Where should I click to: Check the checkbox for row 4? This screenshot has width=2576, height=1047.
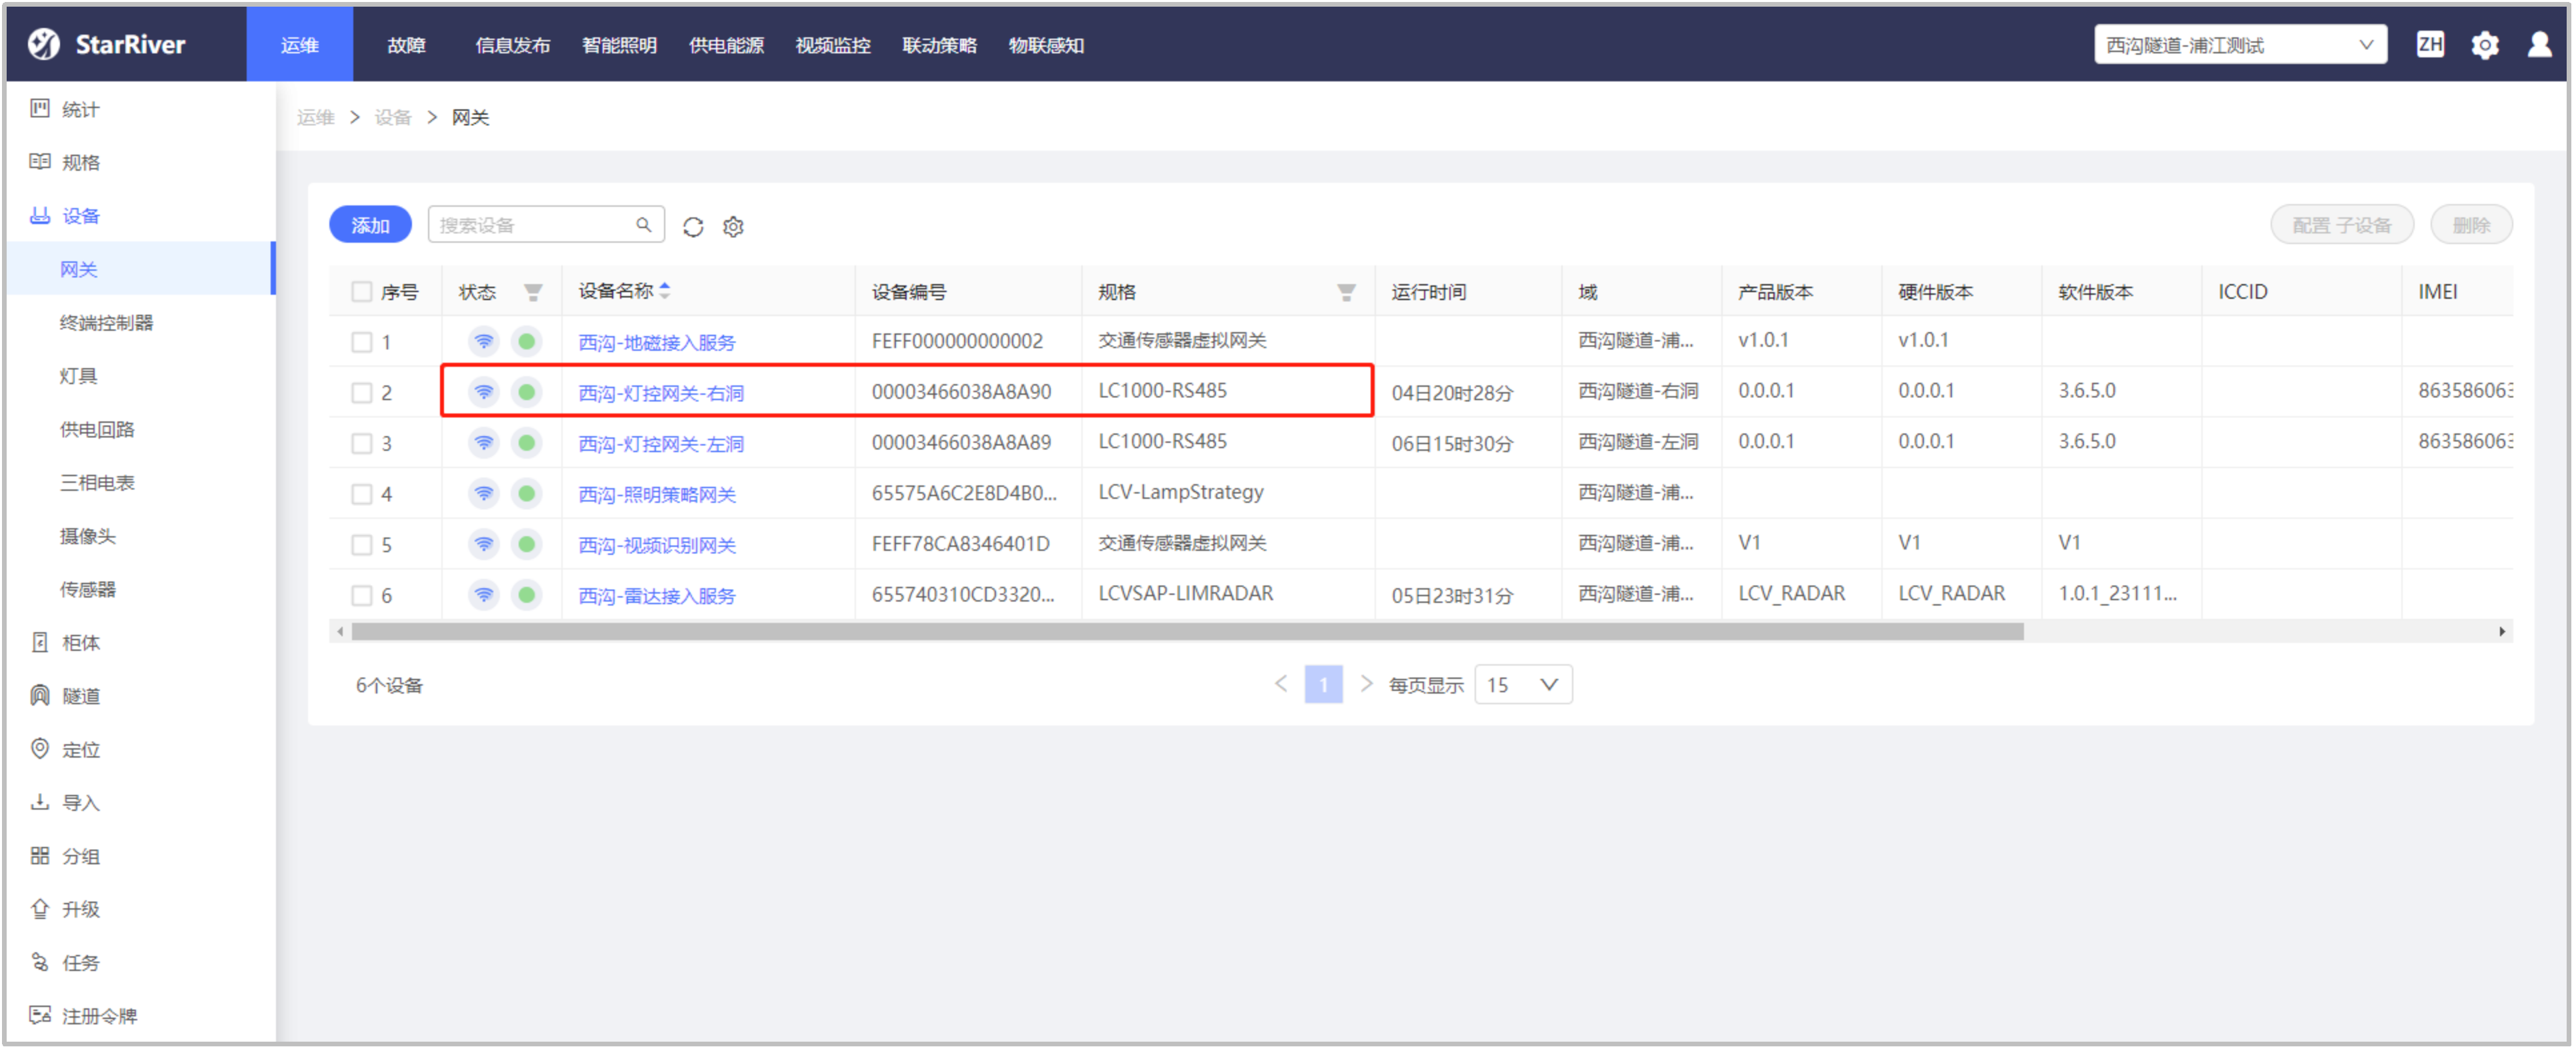coord(361,494)
